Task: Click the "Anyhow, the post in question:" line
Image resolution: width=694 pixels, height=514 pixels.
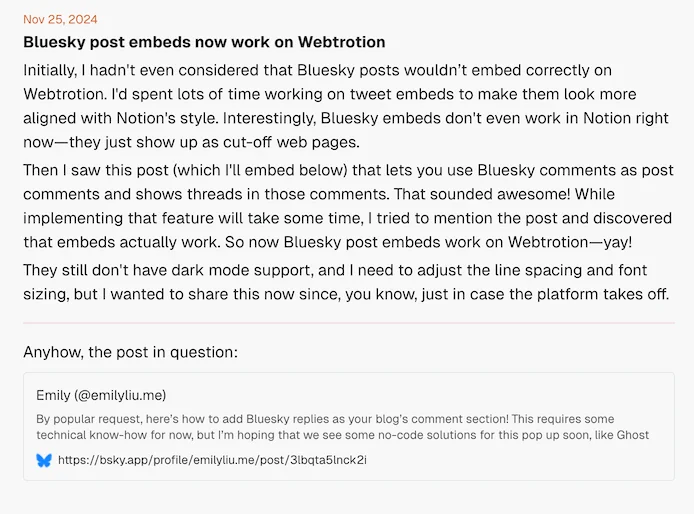Action: tap(131, 352)
